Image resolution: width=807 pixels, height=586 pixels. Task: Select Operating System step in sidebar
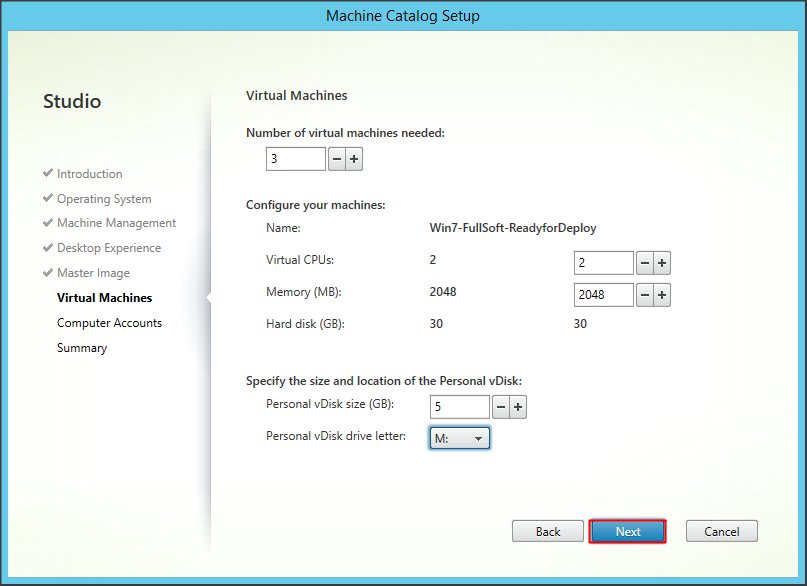104,199
